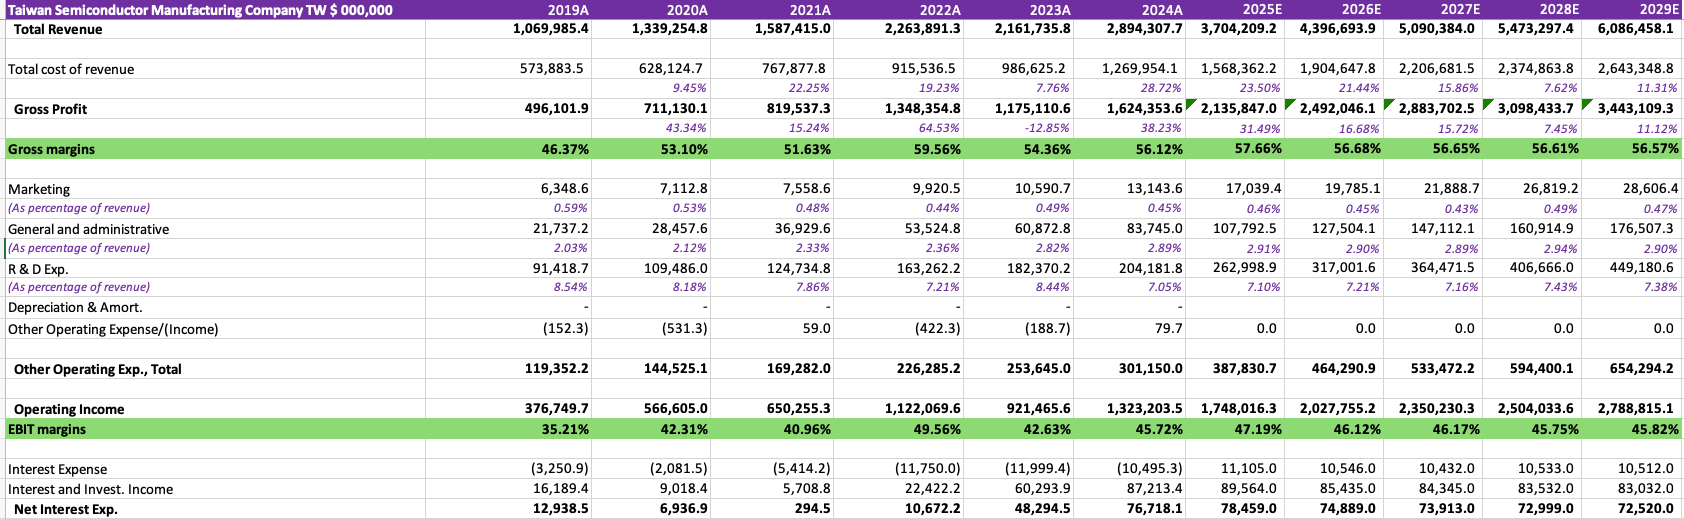Select 2026E interest expense 10,546.0

tap(1346, 469)
